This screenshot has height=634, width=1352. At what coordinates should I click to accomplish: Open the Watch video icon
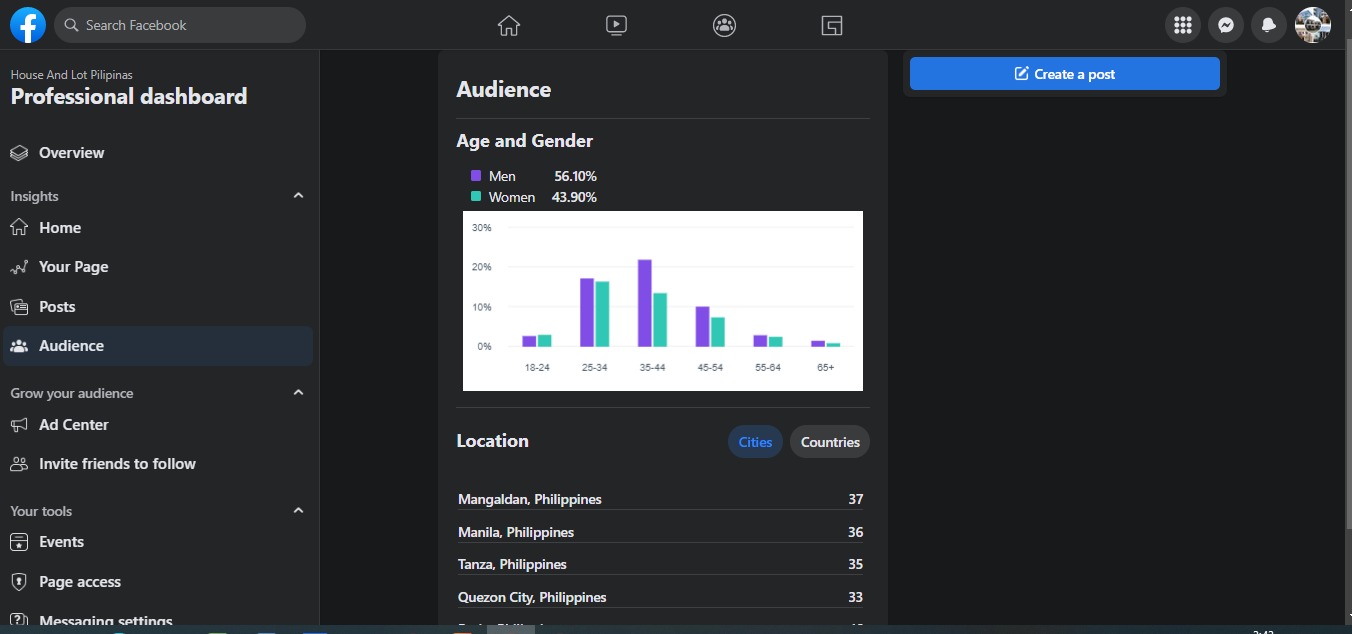point(617,25)
